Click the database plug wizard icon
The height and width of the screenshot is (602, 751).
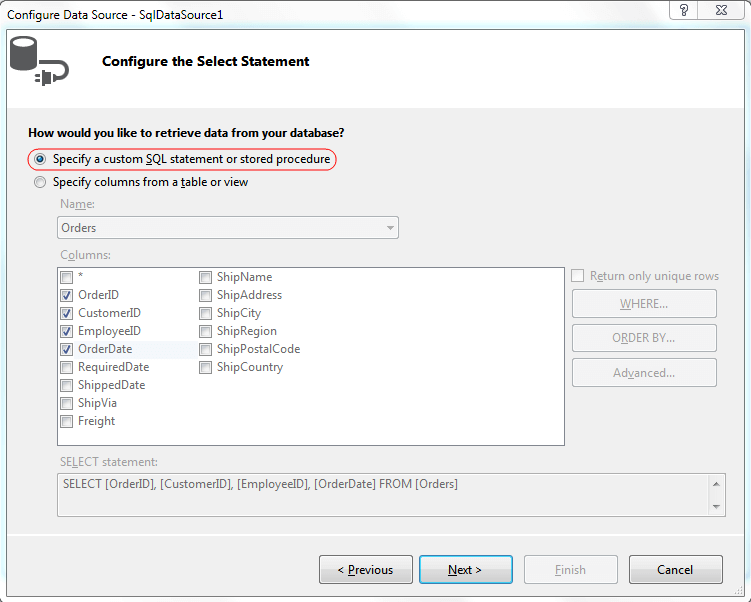(x=40, y=61)
